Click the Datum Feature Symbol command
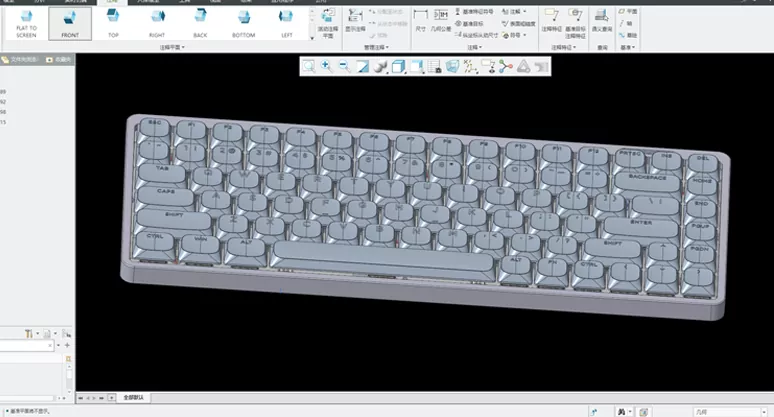774x417 pixels. coord(474,11)
